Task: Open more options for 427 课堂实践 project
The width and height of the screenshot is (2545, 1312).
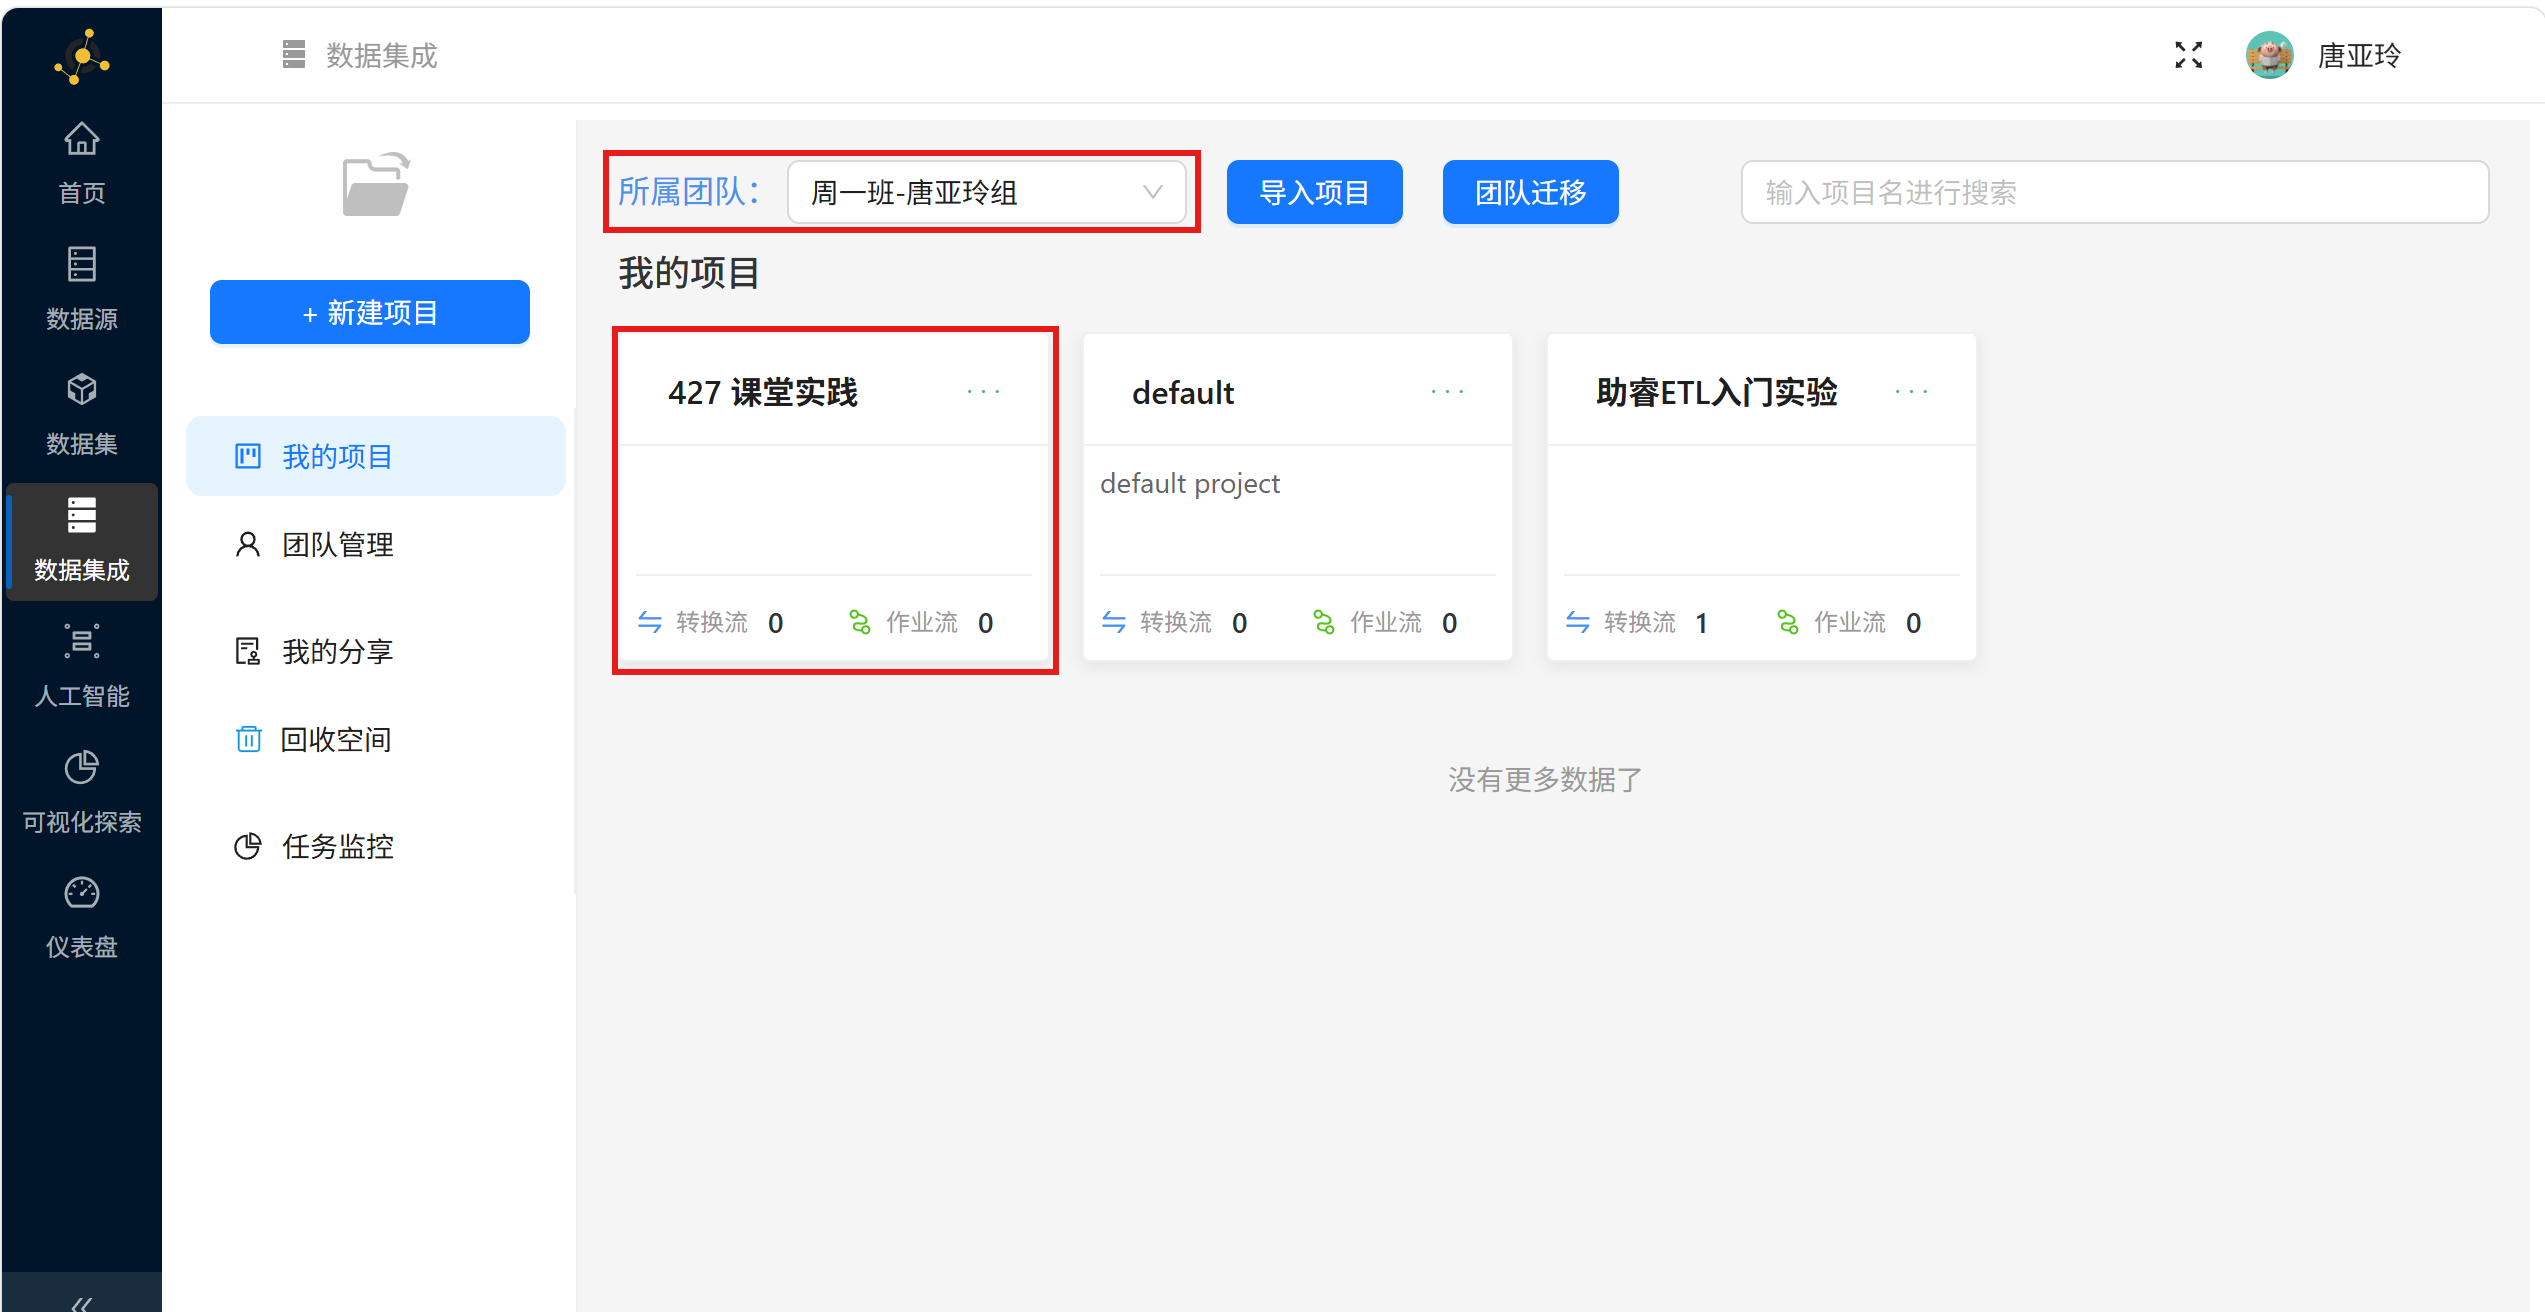Action: 983,392
